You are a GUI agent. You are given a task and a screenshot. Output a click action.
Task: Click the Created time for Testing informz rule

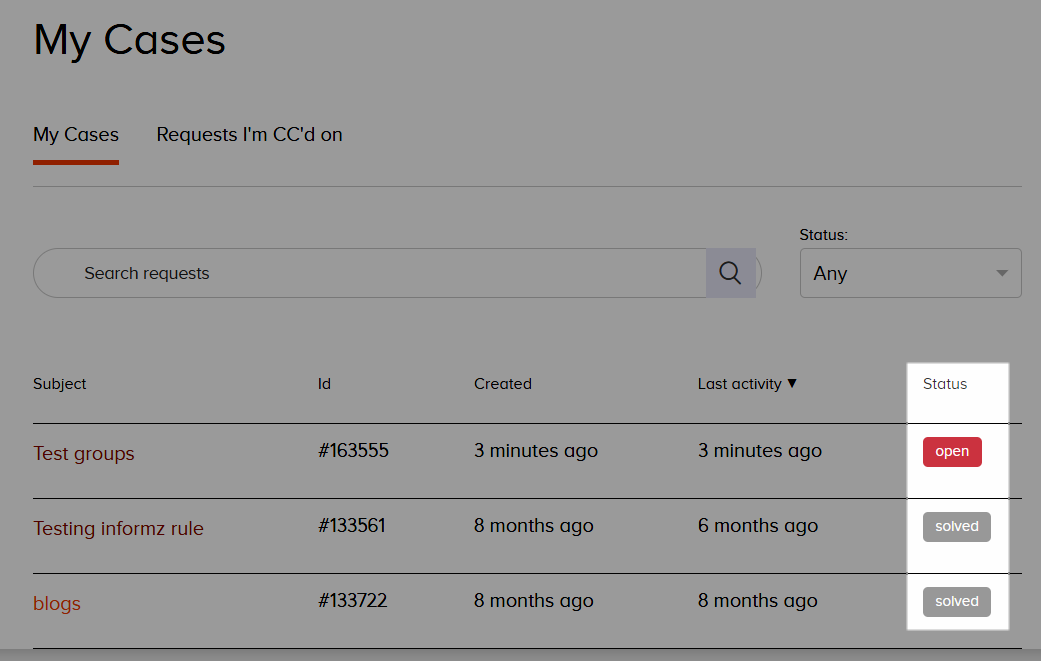[534, 526]
